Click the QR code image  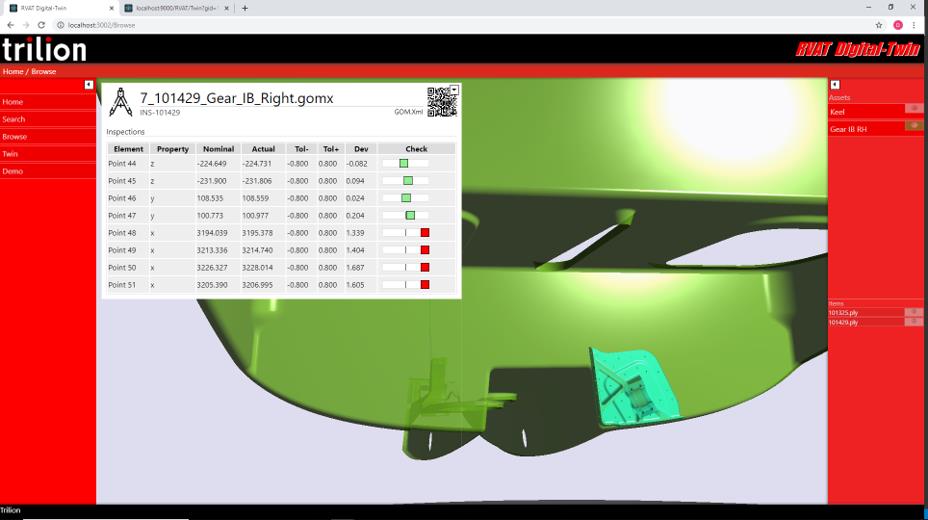coord(442,102)
